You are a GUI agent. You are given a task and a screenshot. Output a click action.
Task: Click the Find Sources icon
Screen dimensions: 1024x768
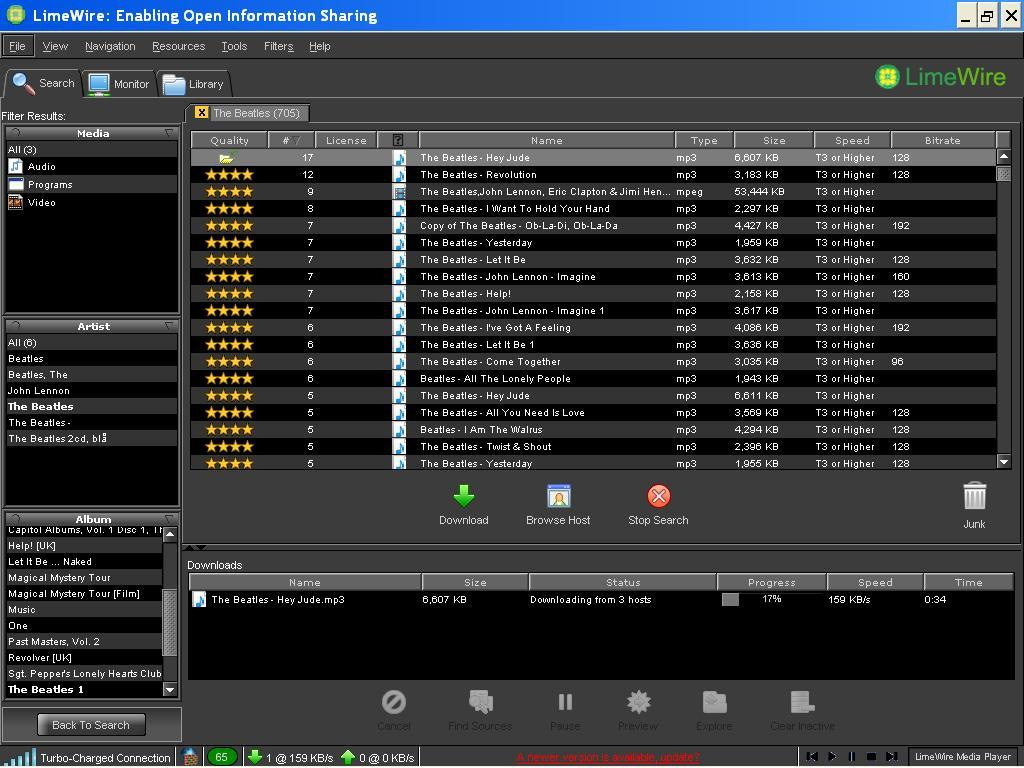481,702
